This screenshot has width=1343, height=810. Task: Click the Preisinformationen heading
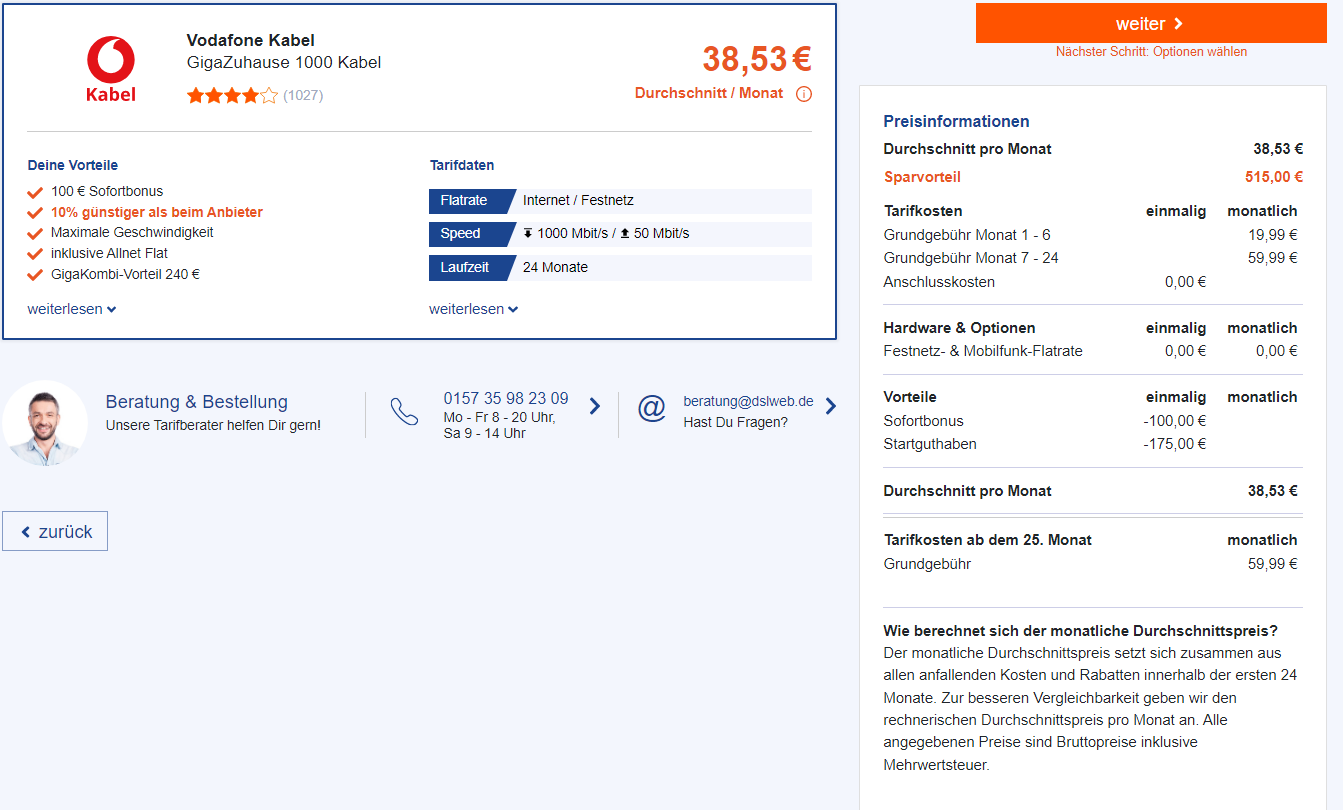(956, 121)
